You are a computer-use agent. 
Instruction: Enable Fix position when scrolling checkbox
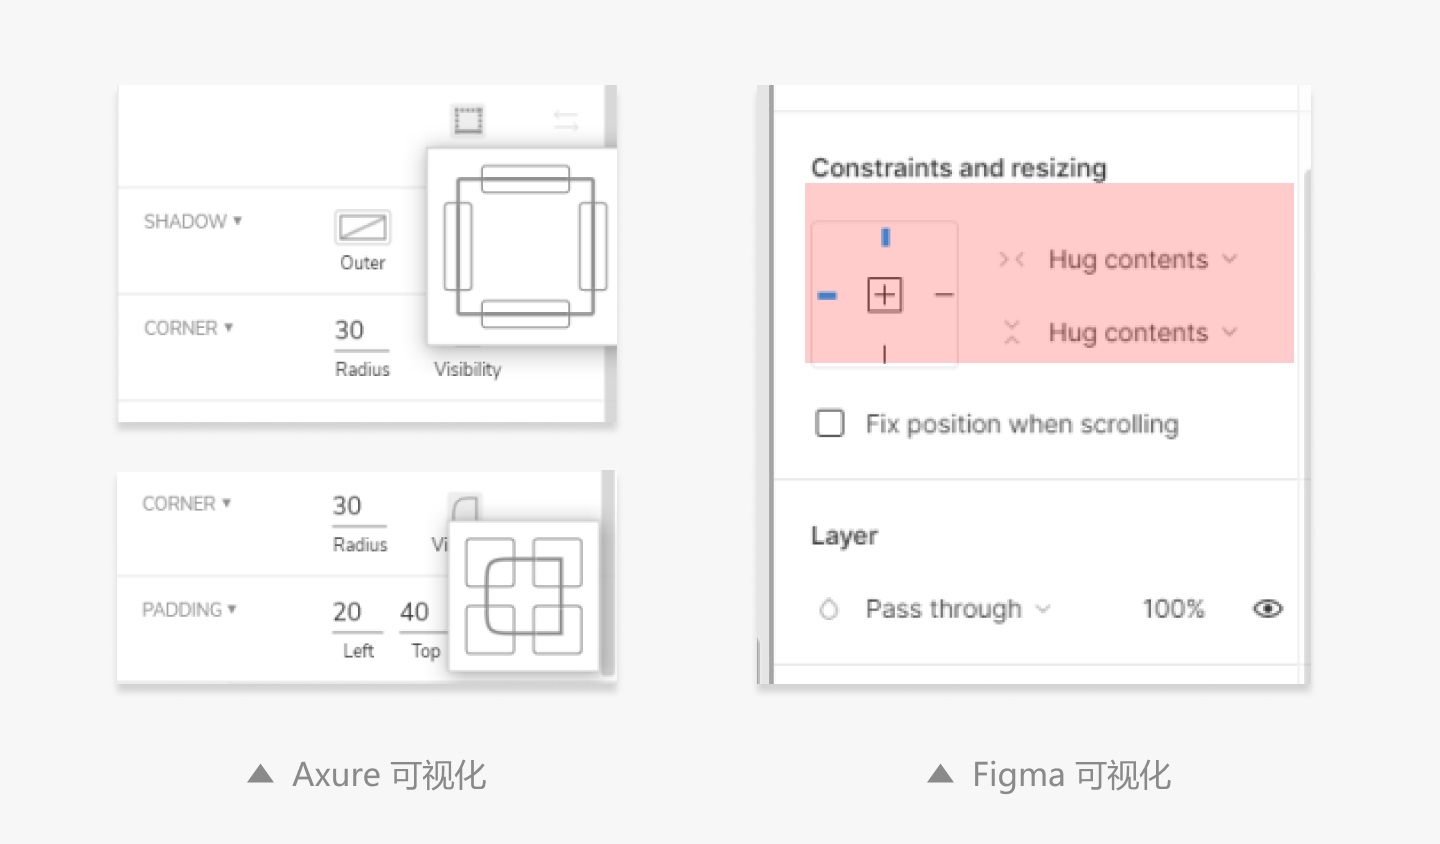[x=830, y=424]
